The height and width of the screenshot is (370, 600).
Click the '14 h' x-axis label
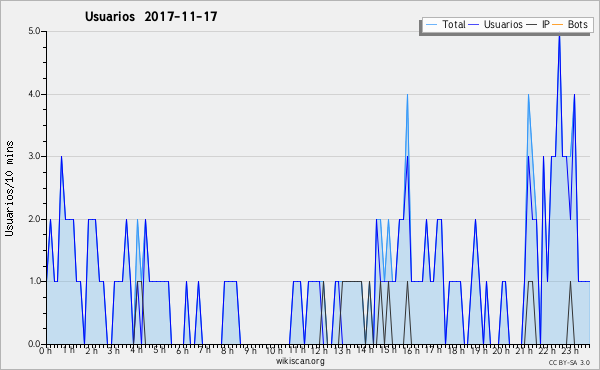pos(365,350)
